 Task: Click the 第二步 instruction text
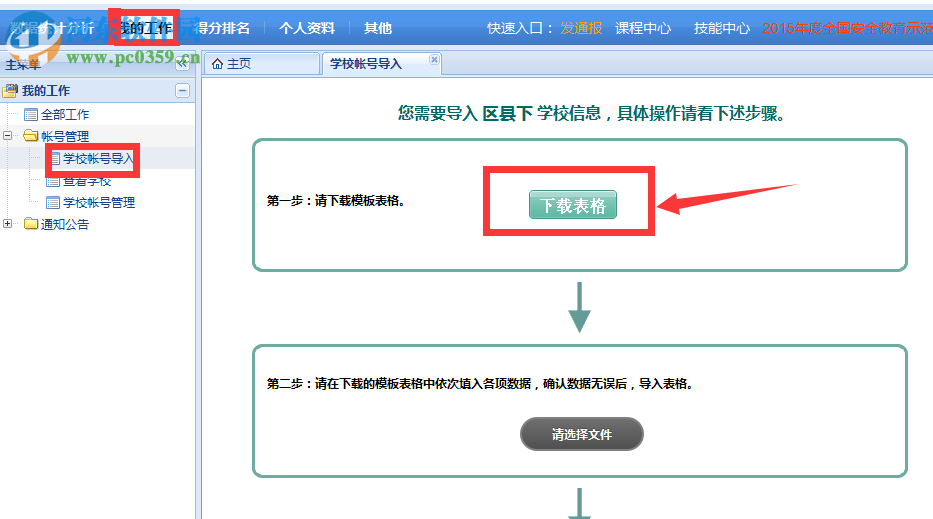click(x=480, y=384)
